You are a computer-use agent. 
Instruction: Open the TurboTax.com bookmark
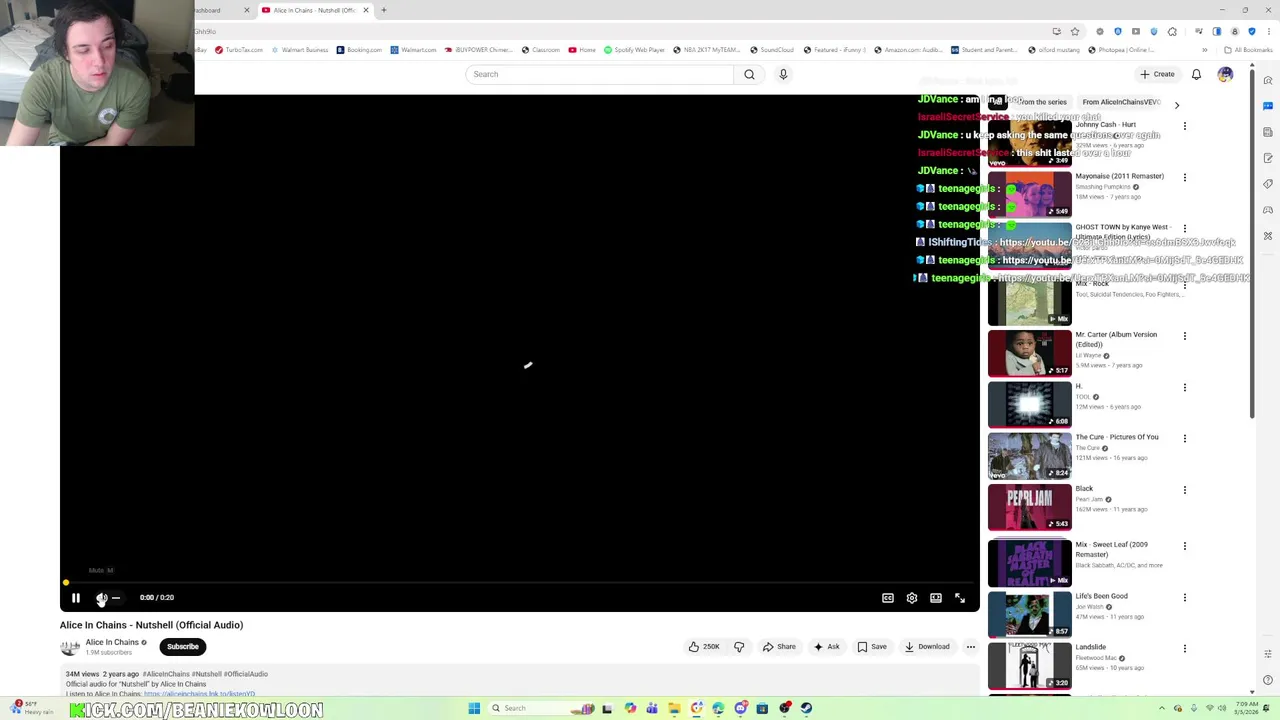[239, 50]
